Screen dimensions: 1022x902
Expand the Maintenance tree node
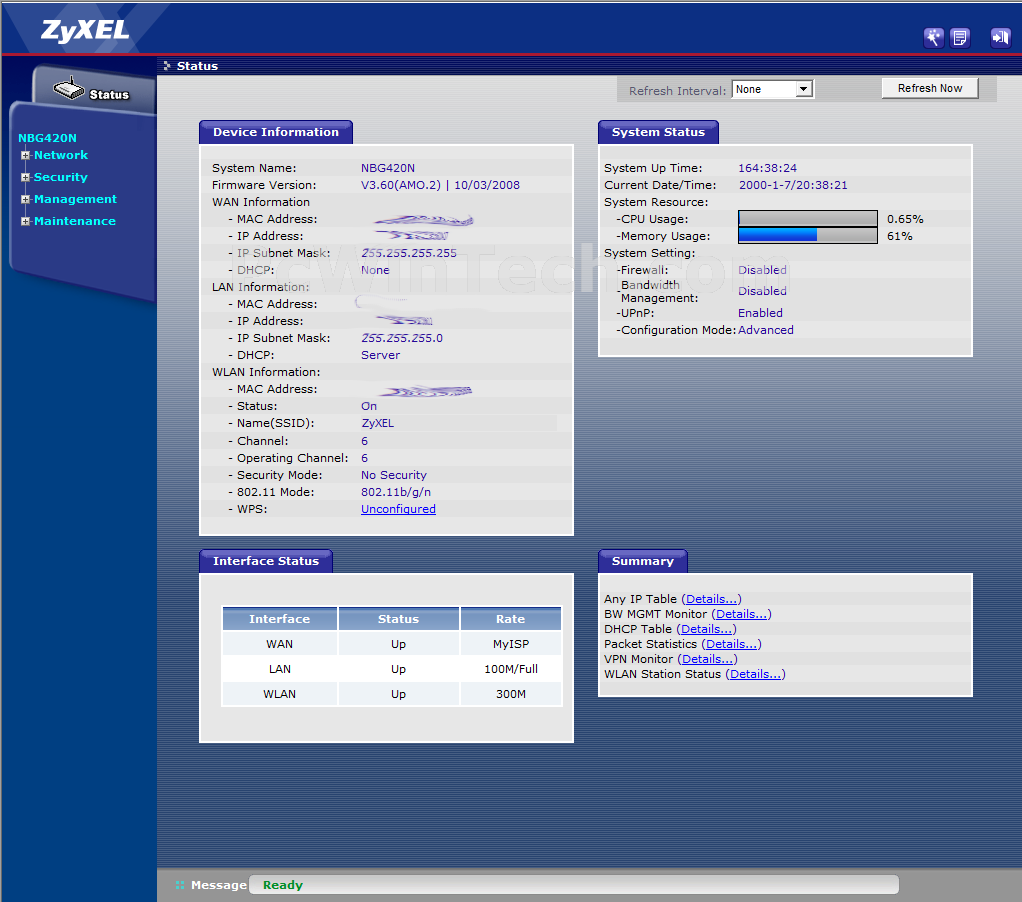tap(25, 222)
